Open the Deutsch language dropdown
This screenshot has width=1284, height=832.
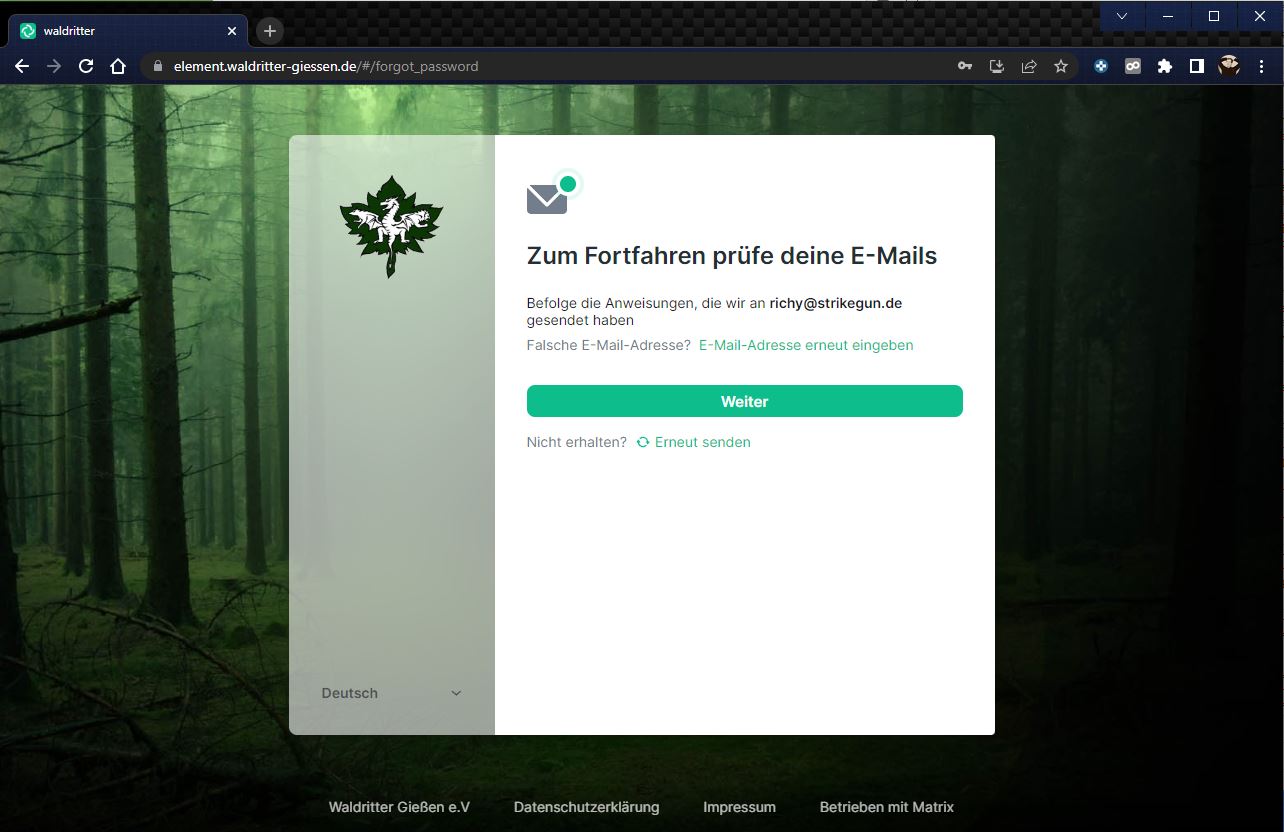391,693
